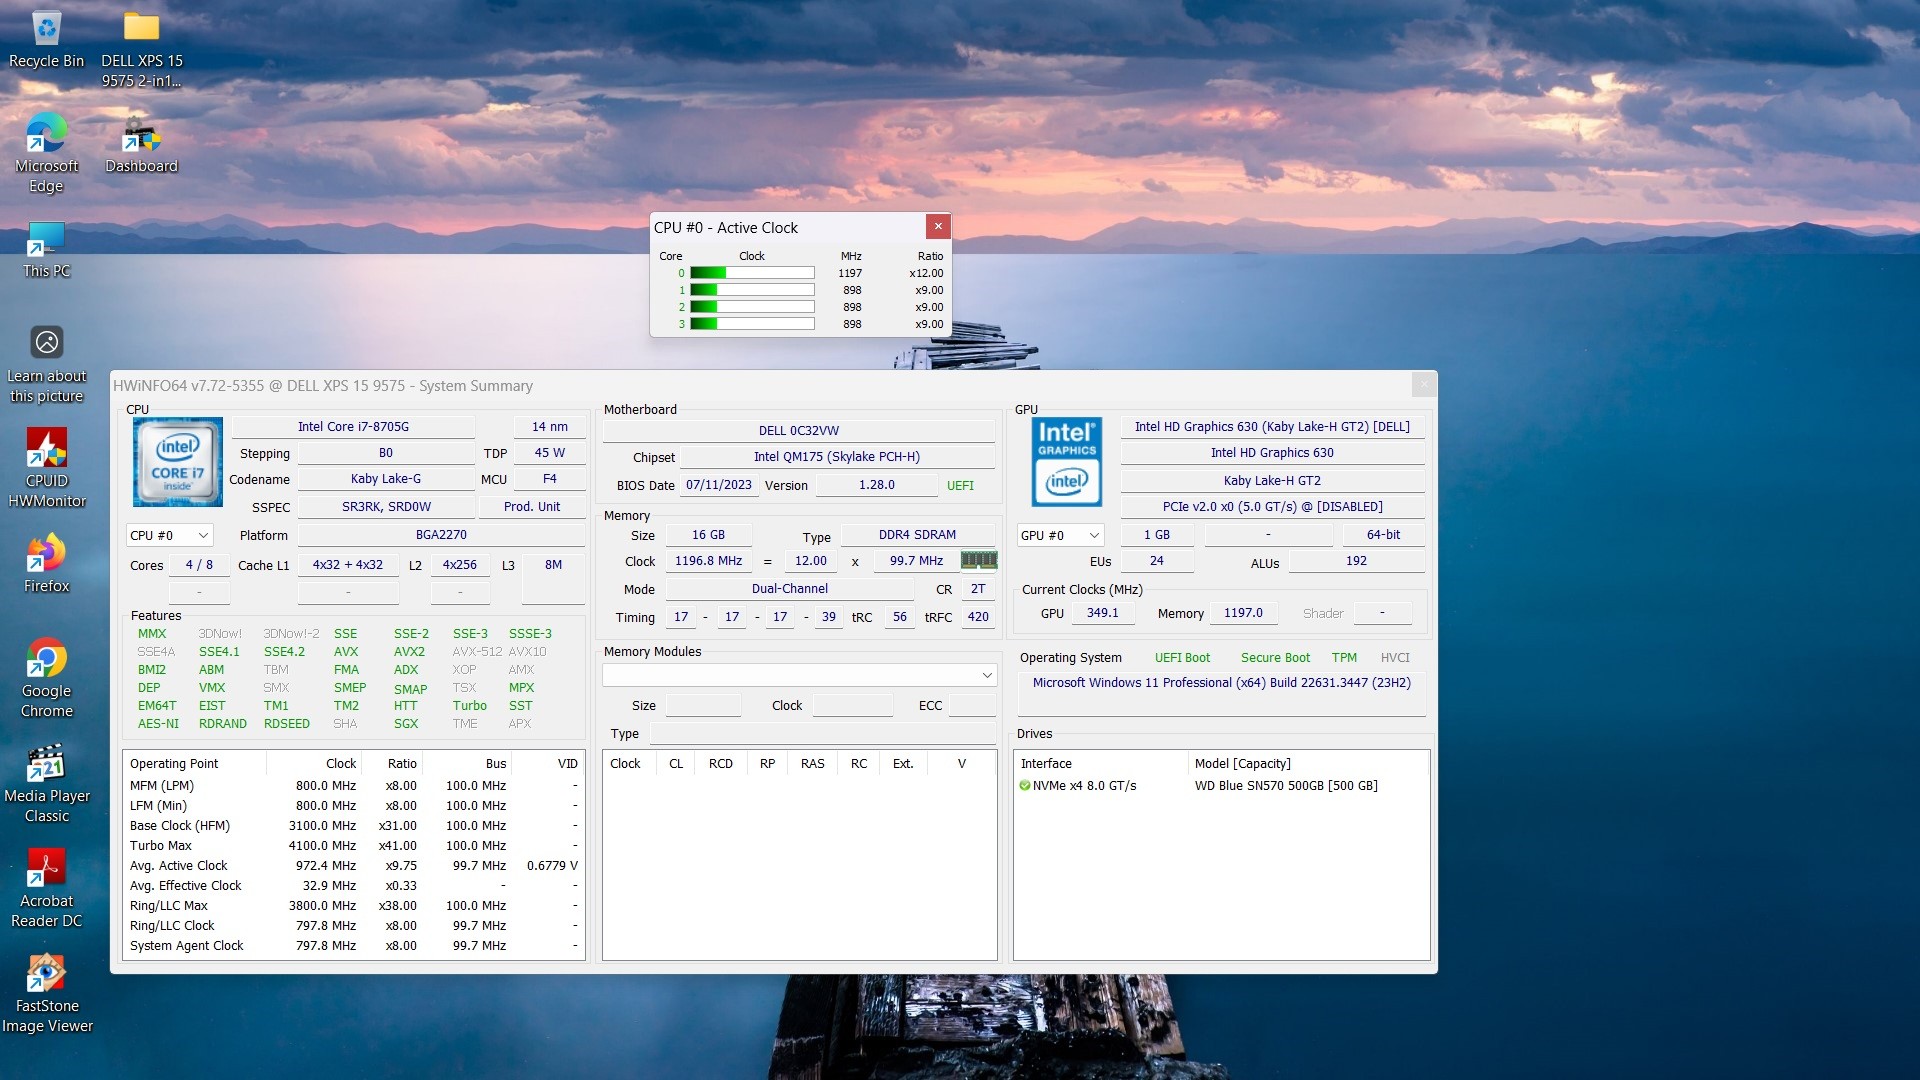Click the Secure Boot indicator
Viewport: 1920px width, 1080px height.
coord(1275,658)
